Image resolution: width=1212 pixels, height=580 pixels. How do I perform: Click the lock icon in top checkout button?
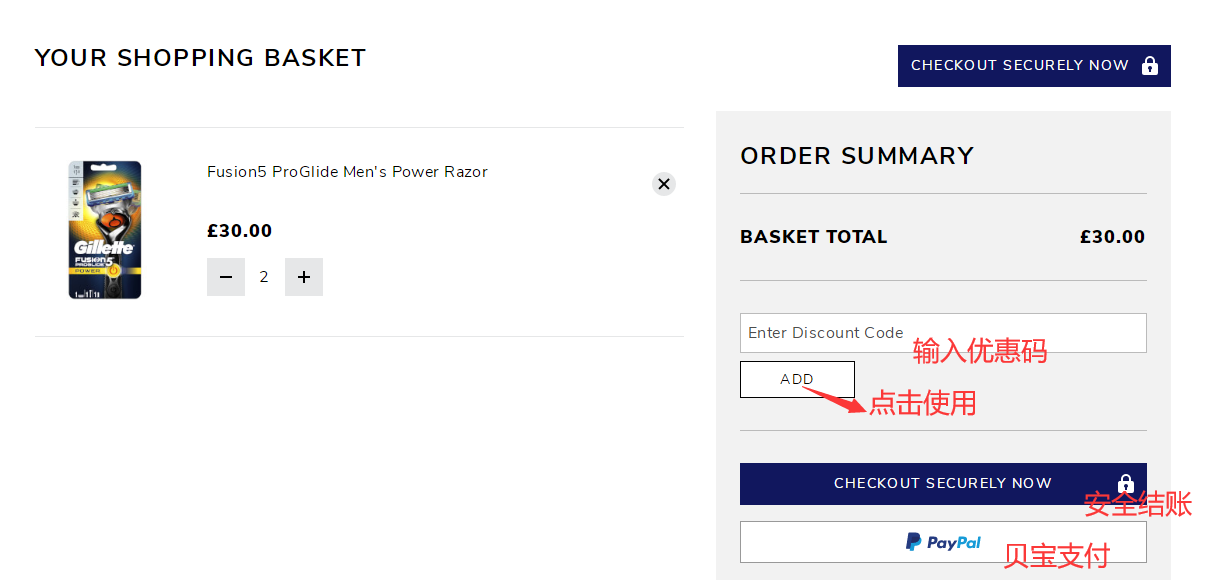(1150, 66)
